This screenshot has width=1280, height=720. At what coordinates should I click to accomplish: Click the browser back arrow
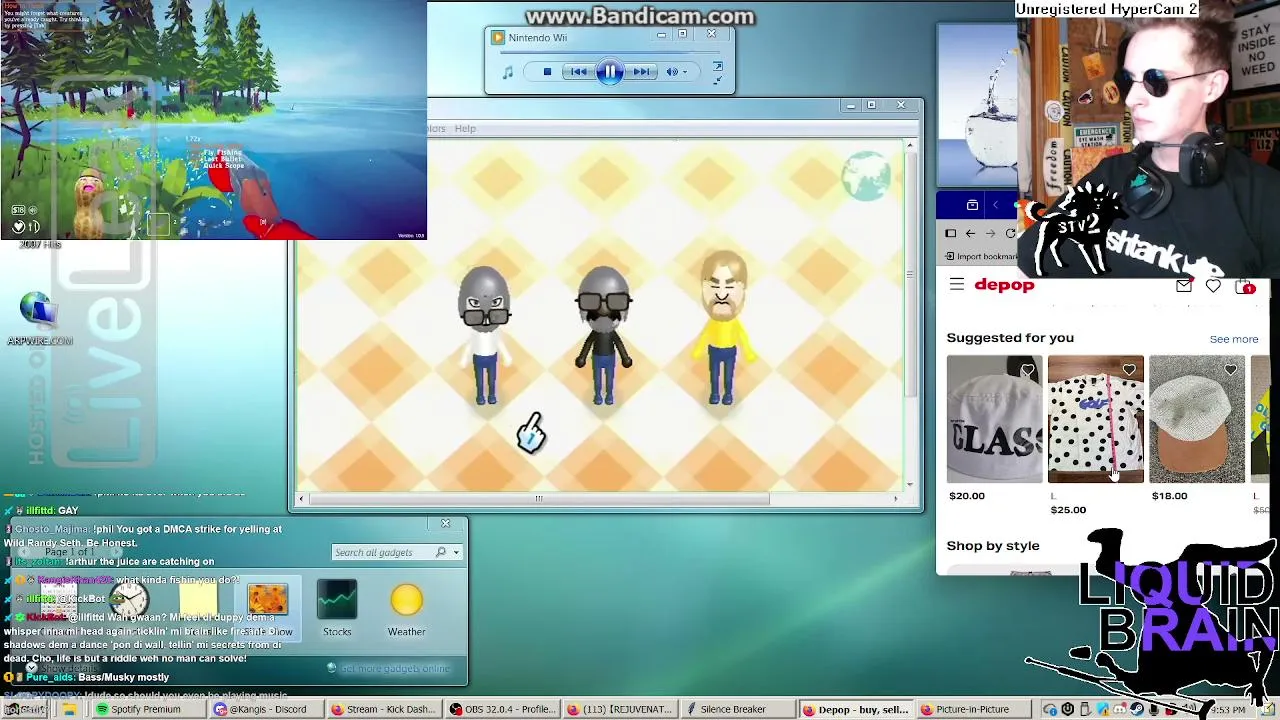[x=970, y=233]
